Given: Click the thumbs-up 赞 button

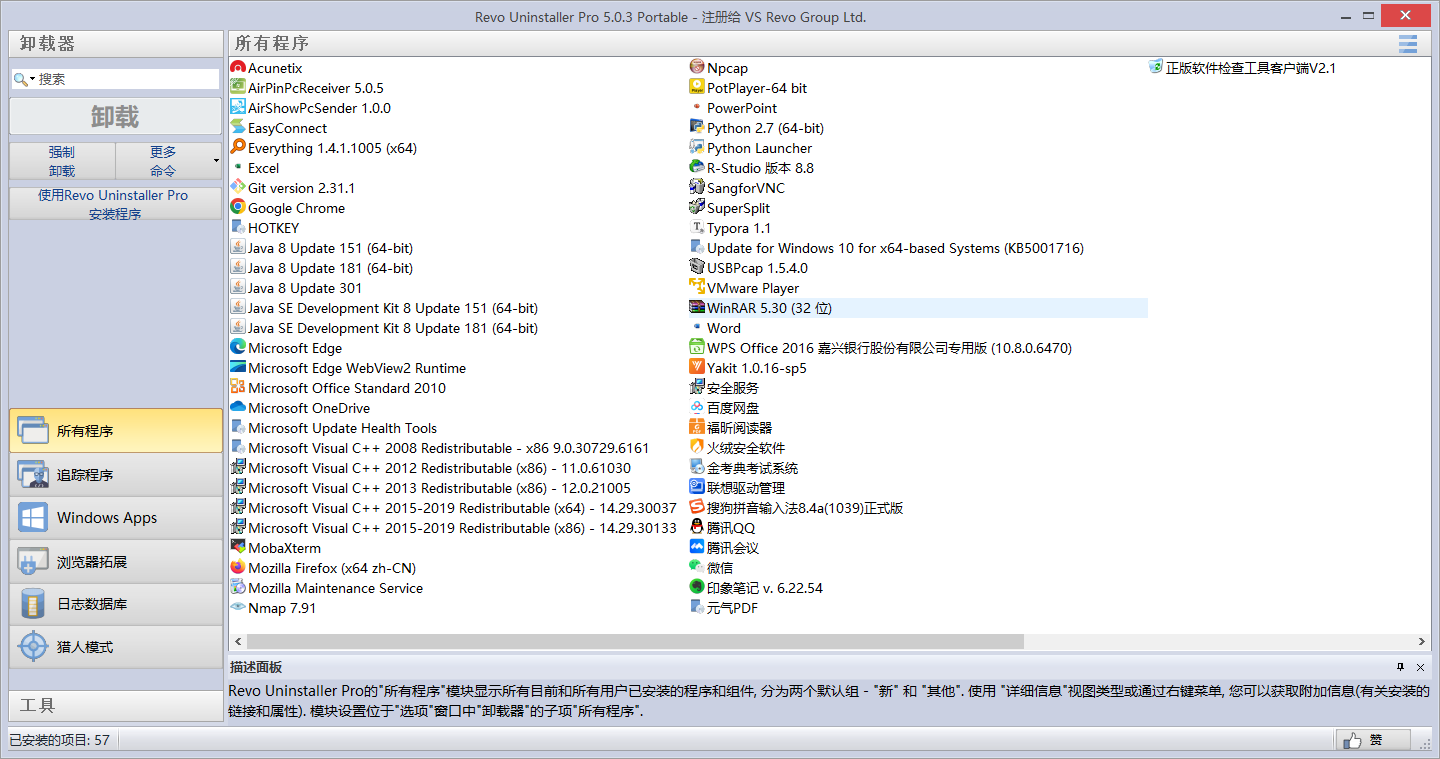Looking at the screenshot, I should (x=1374, y=740).
